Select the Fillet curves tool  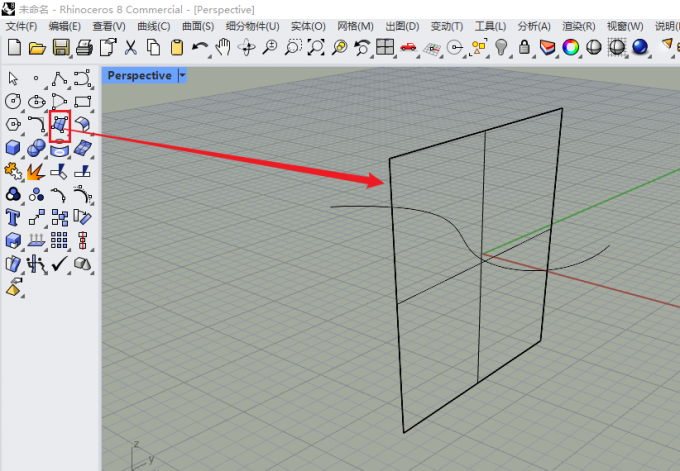pos(36,124)
